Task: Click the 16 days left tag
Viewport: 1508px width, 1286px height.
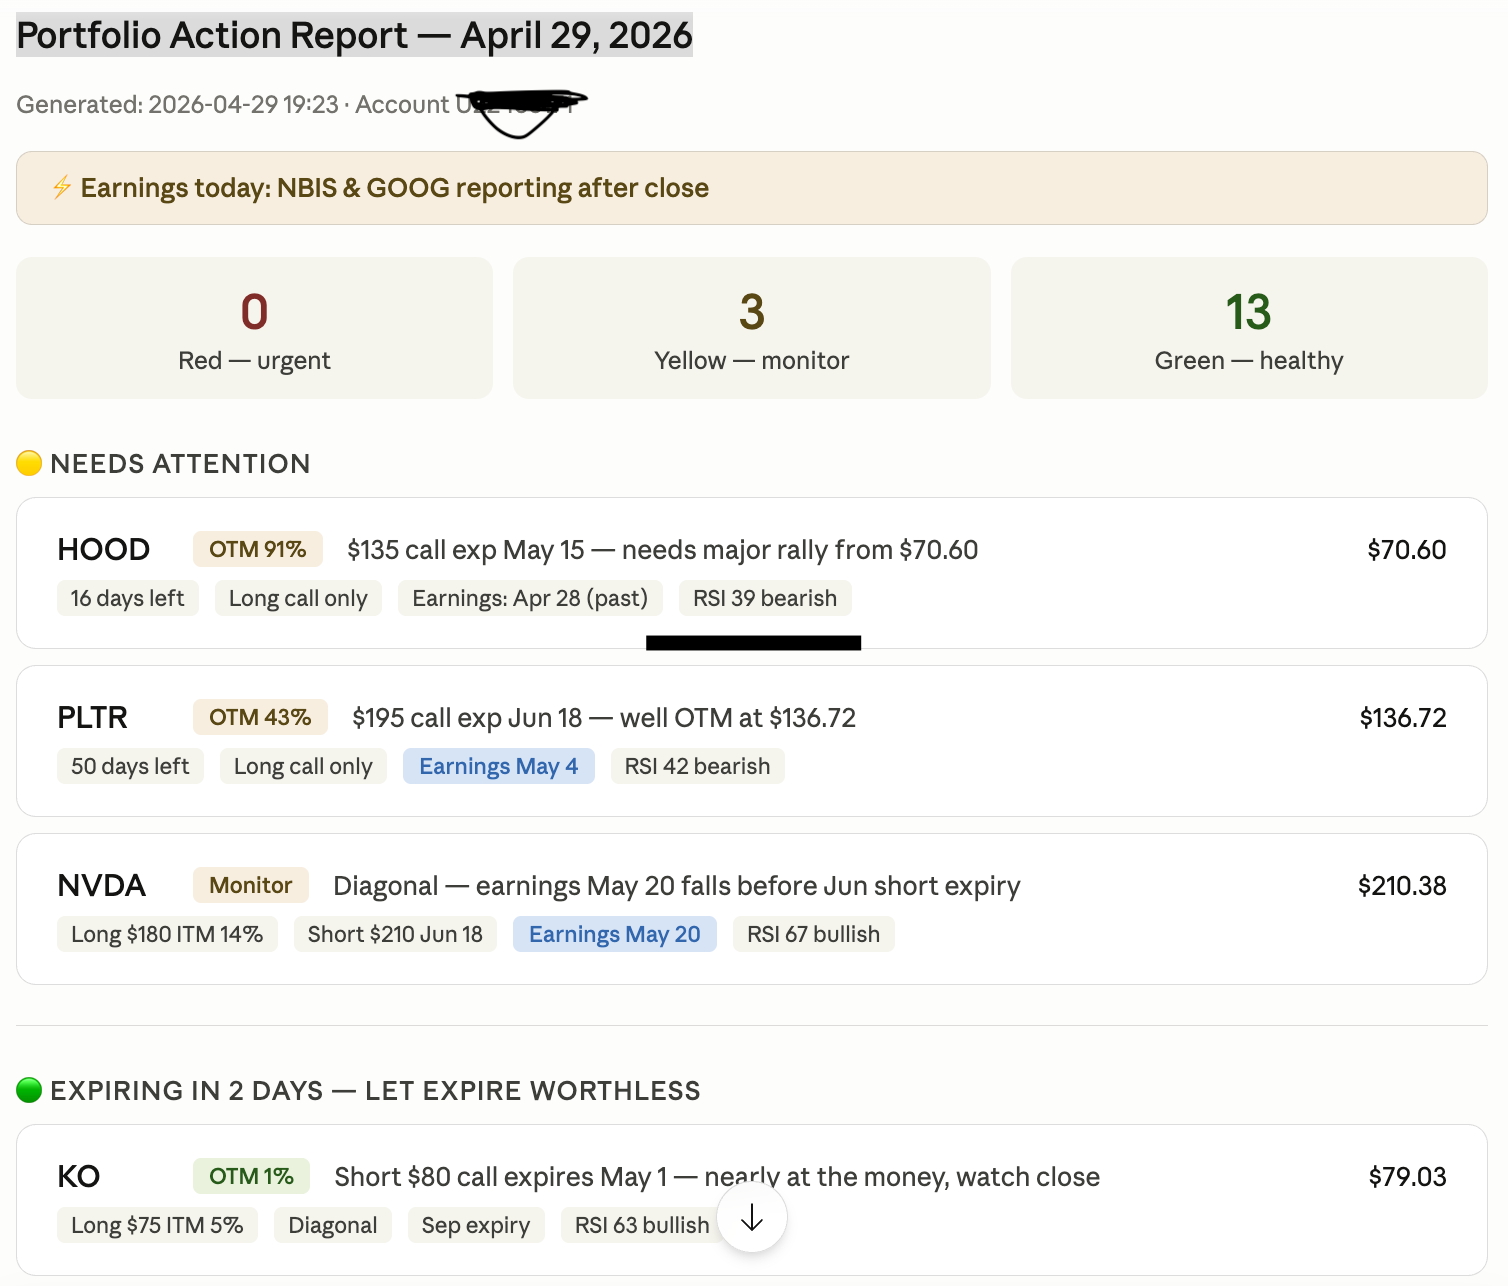Action: (127, 598)
